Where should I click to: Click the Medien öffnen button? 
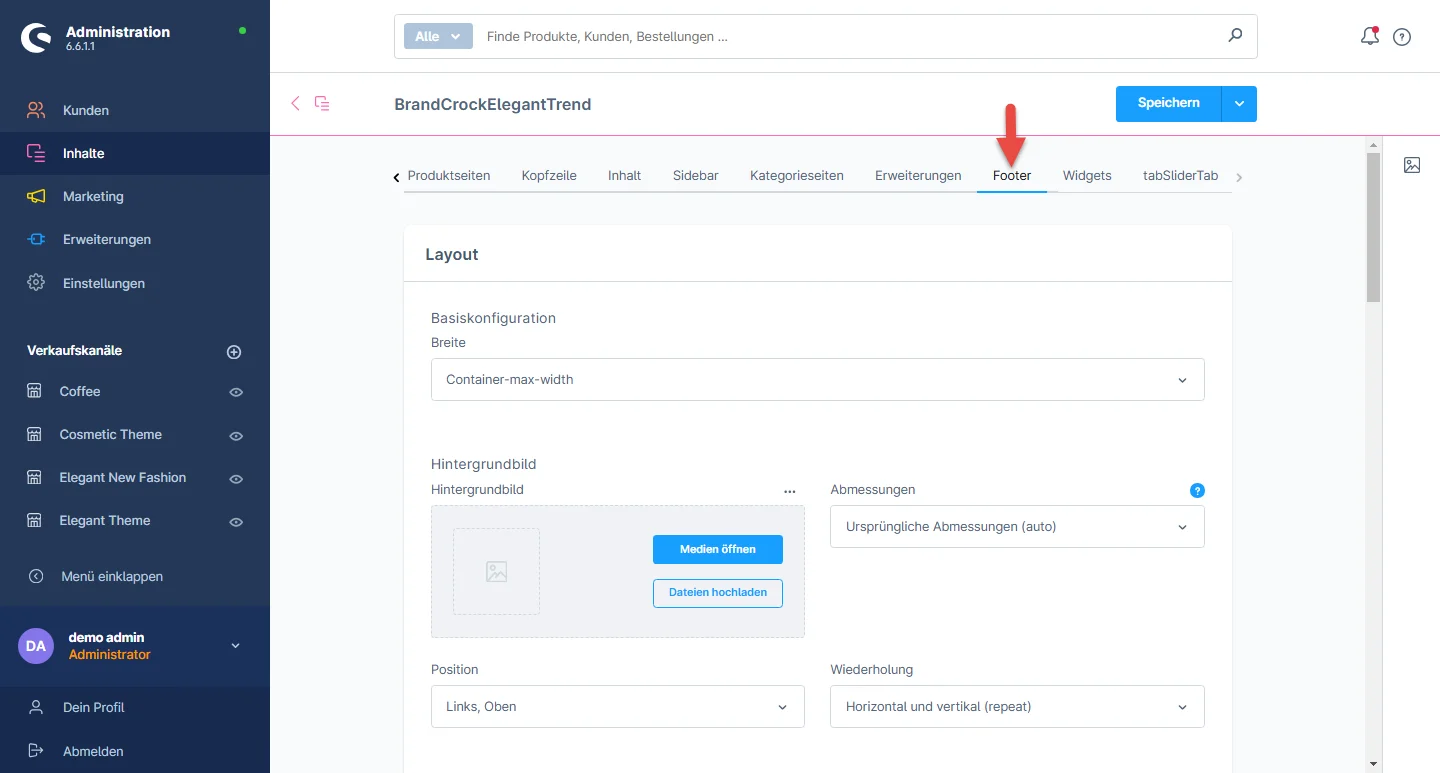717,549
